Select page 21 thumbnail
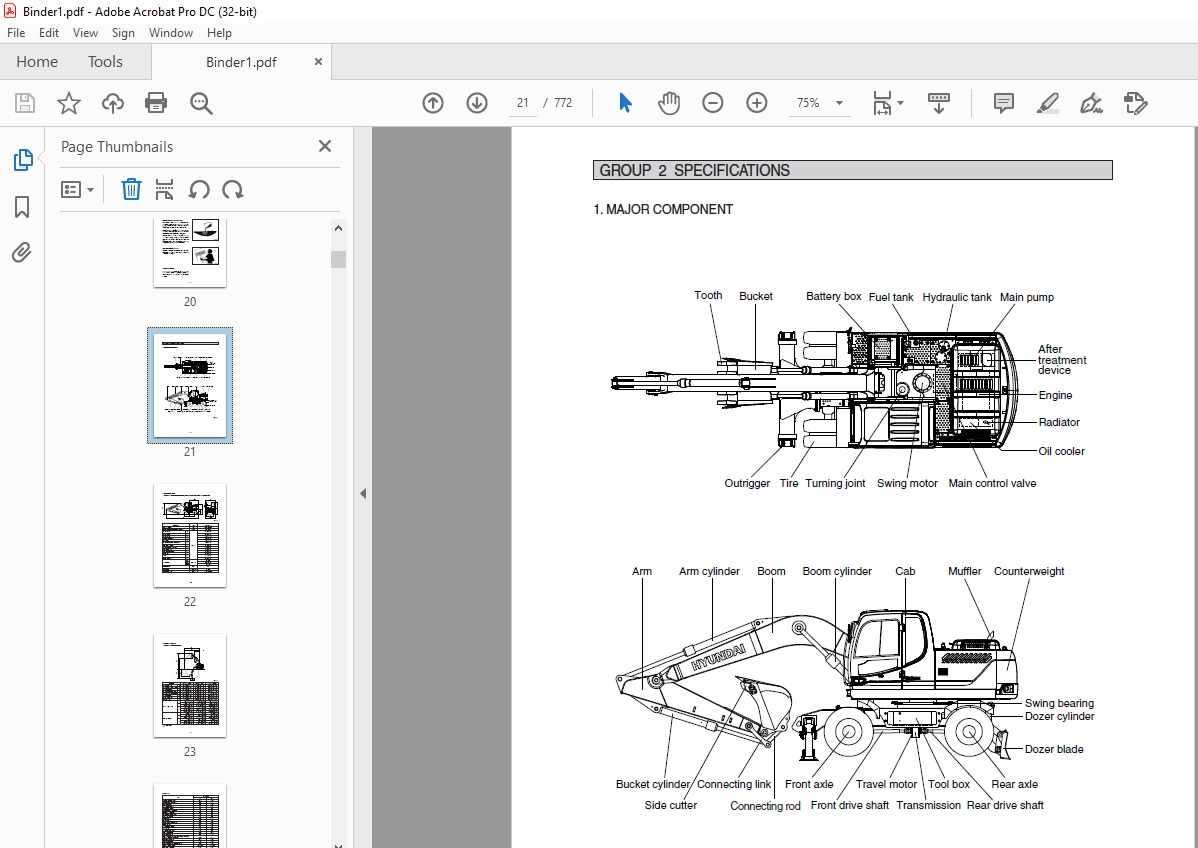The height and width of the screenshot is (848, 1198). click(190, 386)
